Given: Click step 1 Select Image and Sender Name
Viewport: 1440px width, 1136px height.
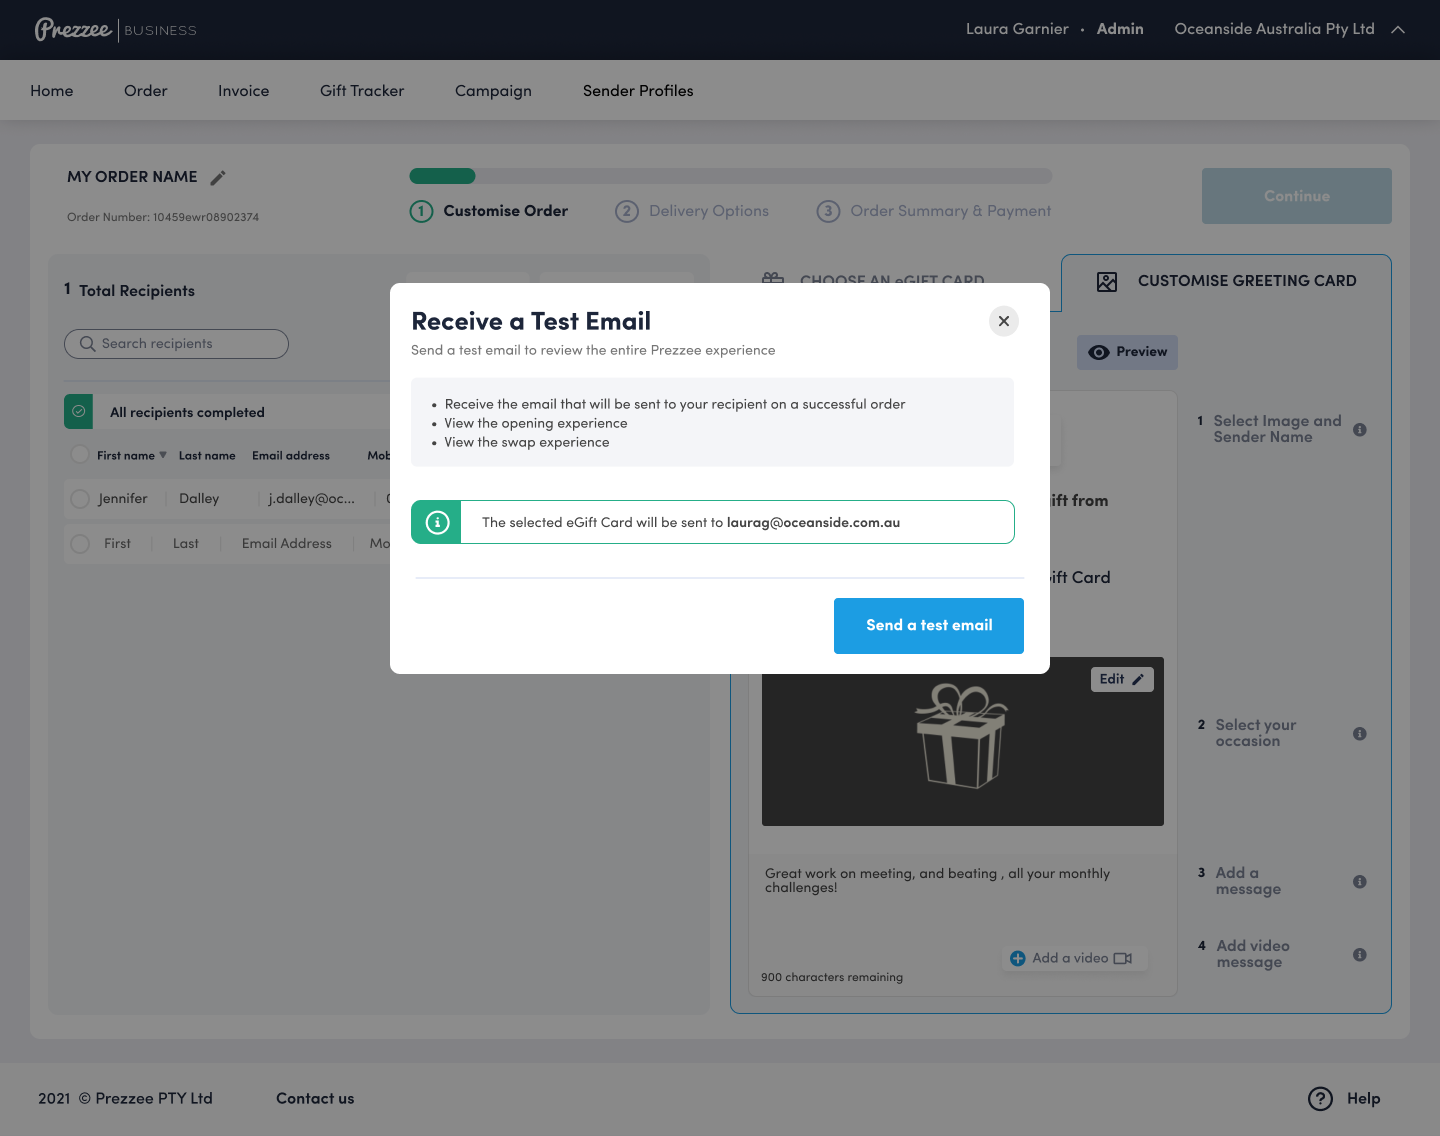Looking at the screenshot, I should pos(1270,429).
